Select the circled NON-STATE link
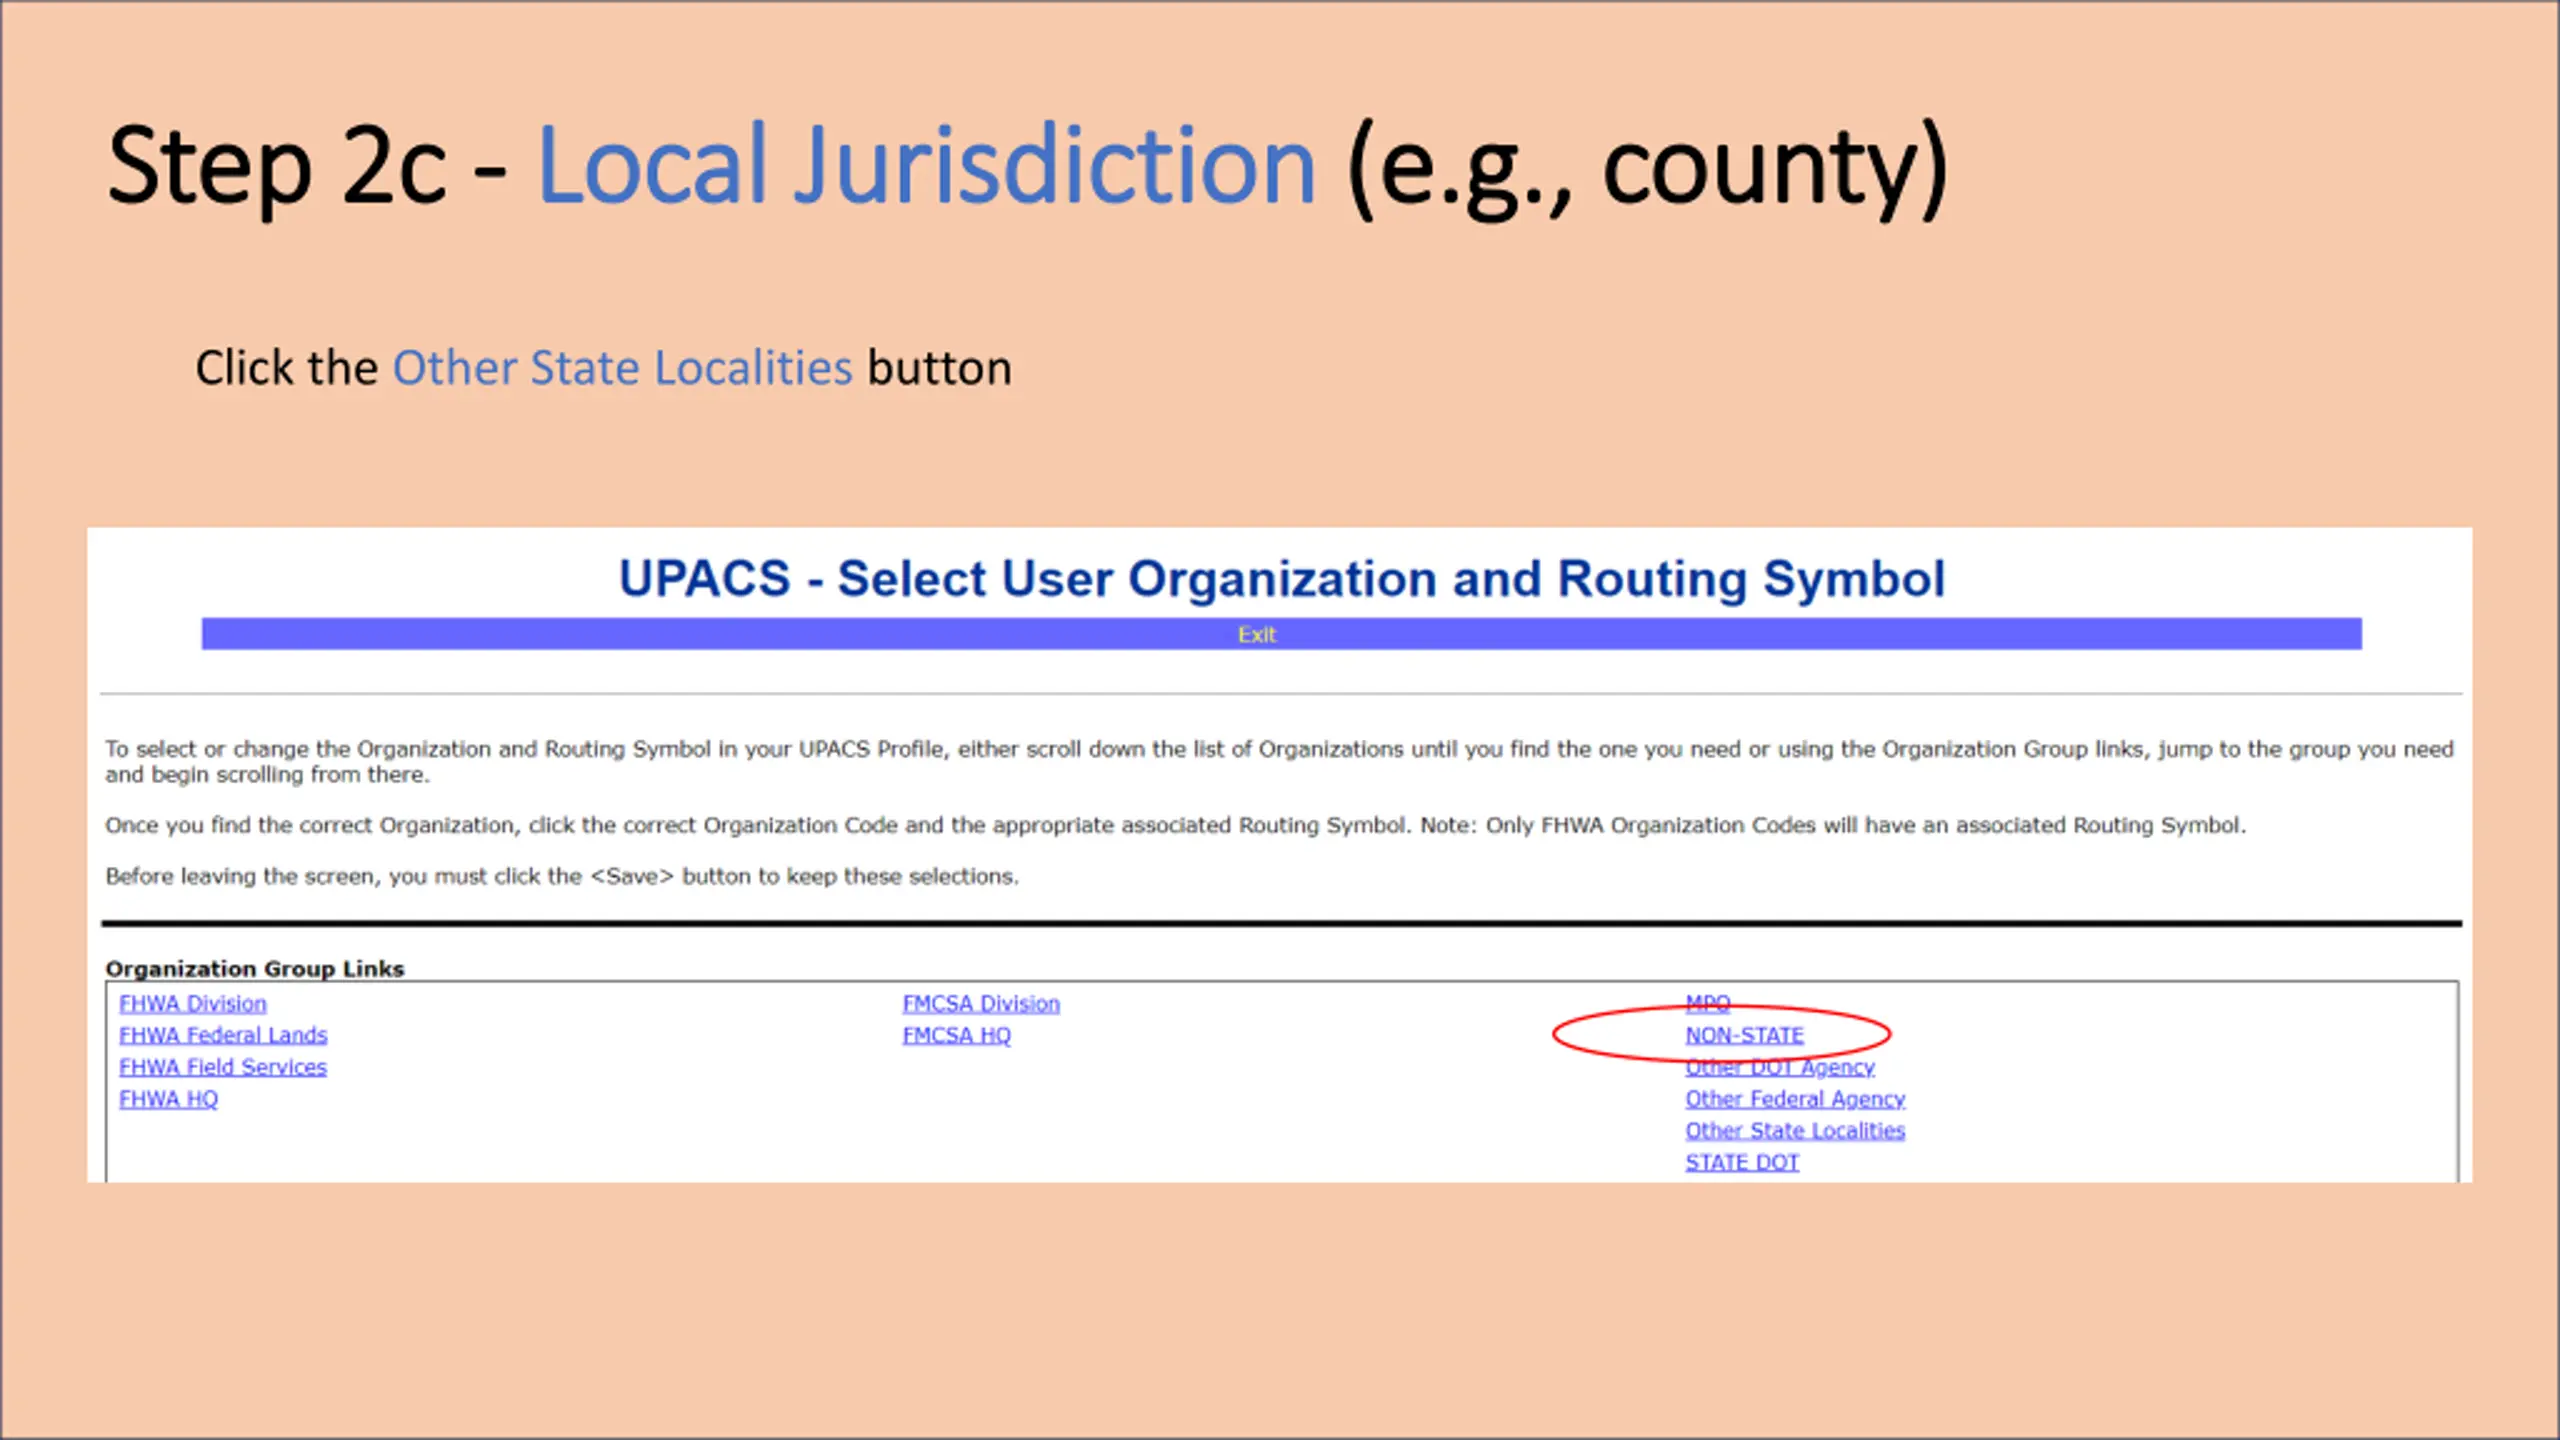This screenshot has width=2560, height=1440. pyautogui.click(x=1744, y=1035)
